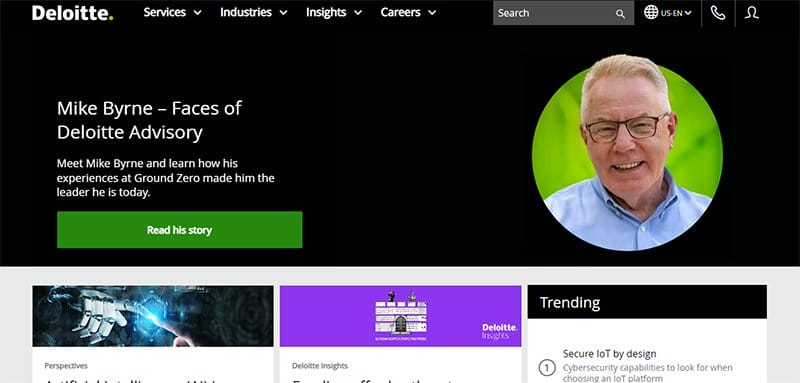Click the globe language icon
Screen dimensions: 800x383
pos(651,12)
